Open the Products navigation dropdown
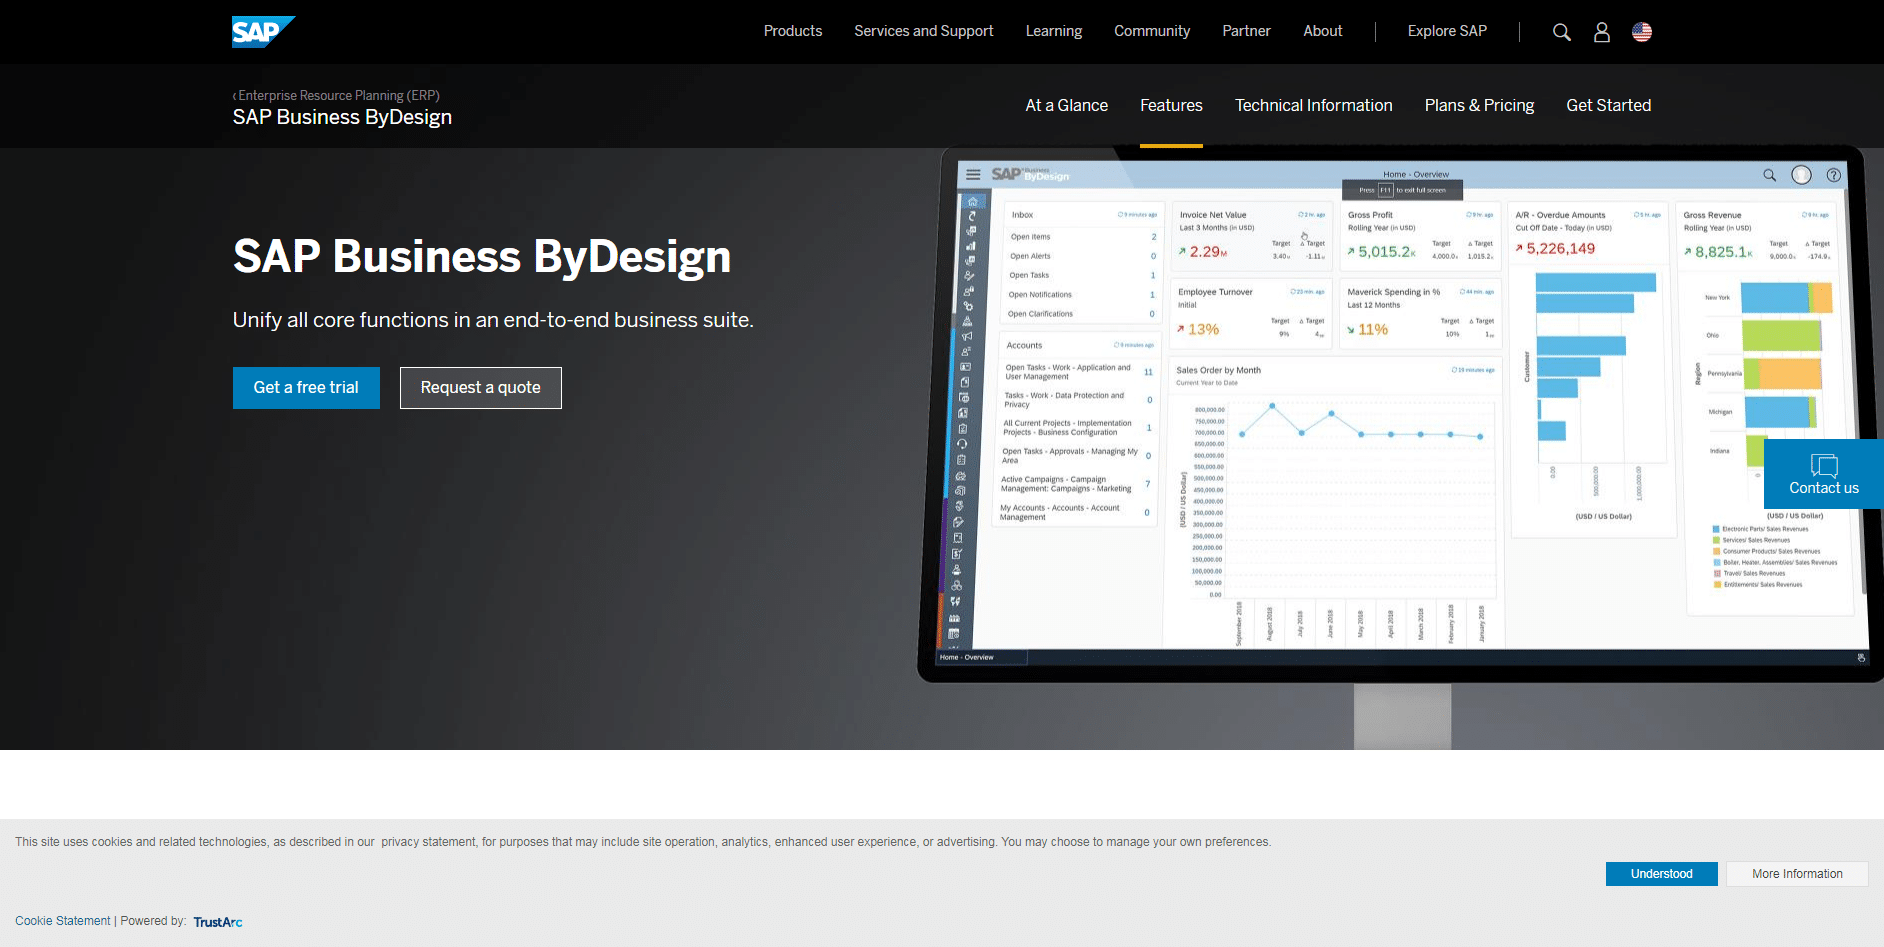 pos(792,31)
